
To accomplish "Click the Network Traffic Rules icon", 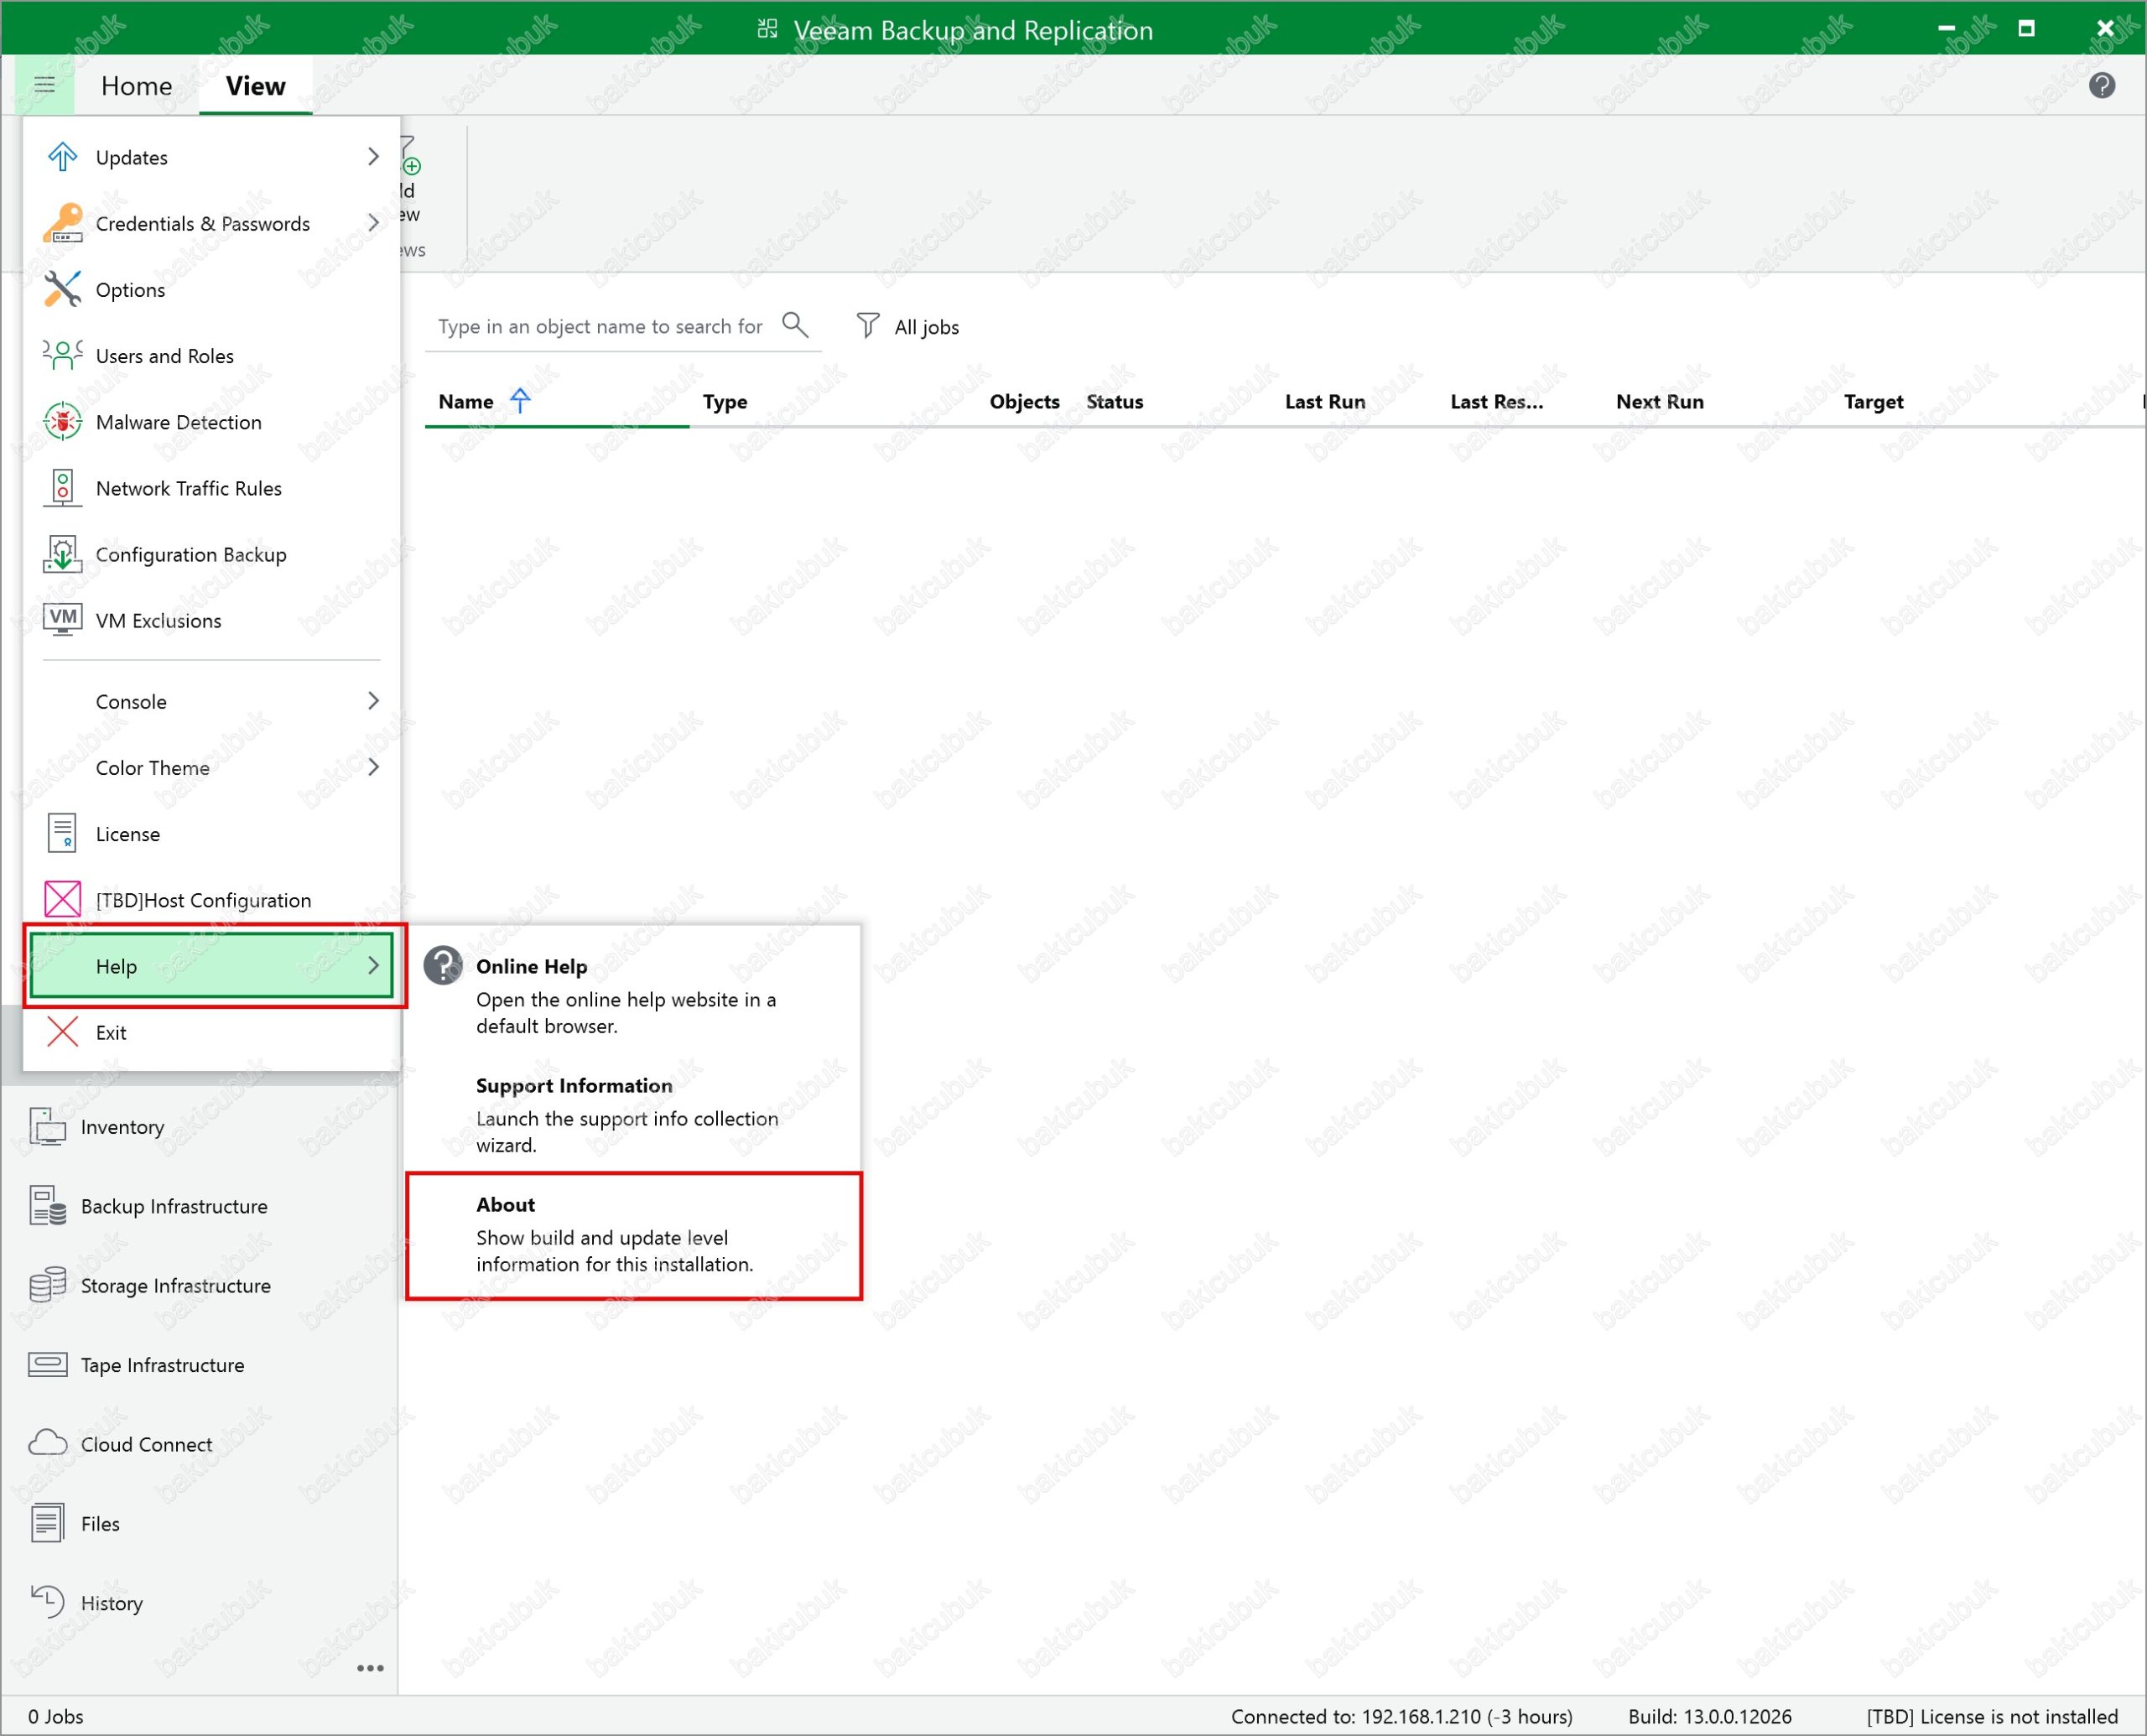I will (62, 487).
